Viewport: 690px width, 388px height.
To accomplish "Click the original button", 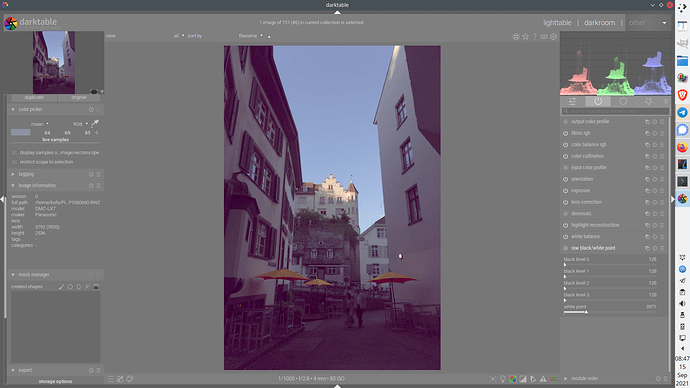I will (x=79, y=98).
